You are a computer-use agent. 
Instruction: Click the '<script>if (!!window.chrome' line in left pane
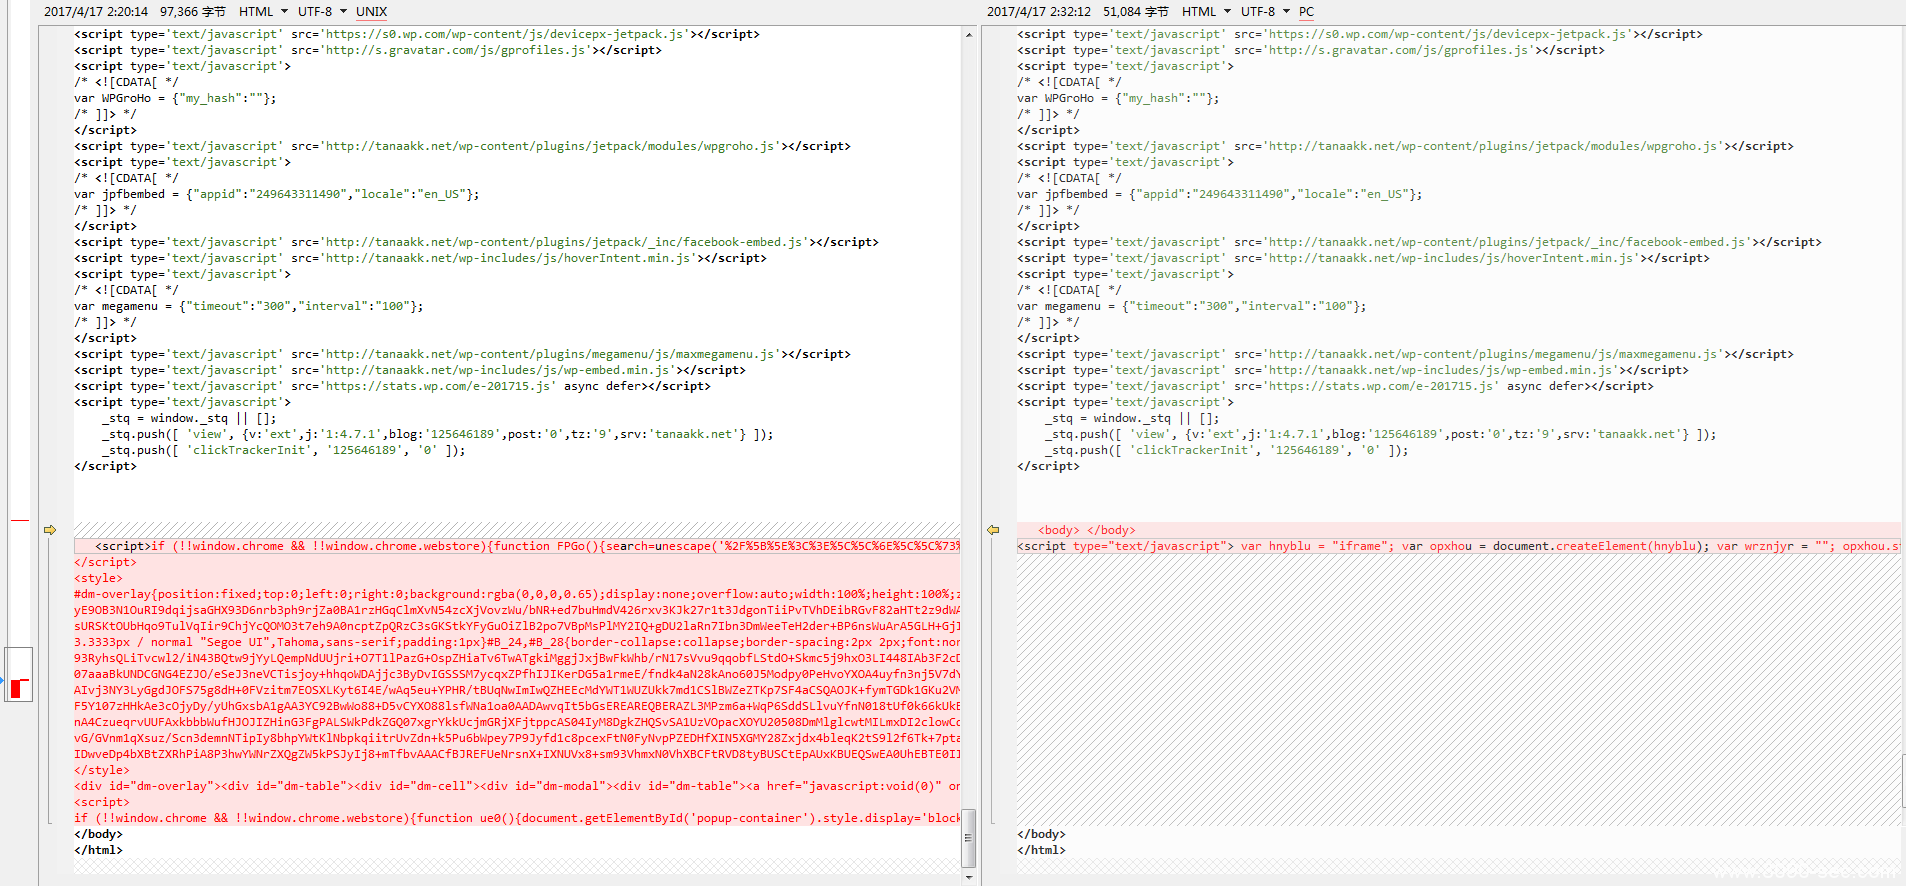pyautogui.click(x=517, y=546)
